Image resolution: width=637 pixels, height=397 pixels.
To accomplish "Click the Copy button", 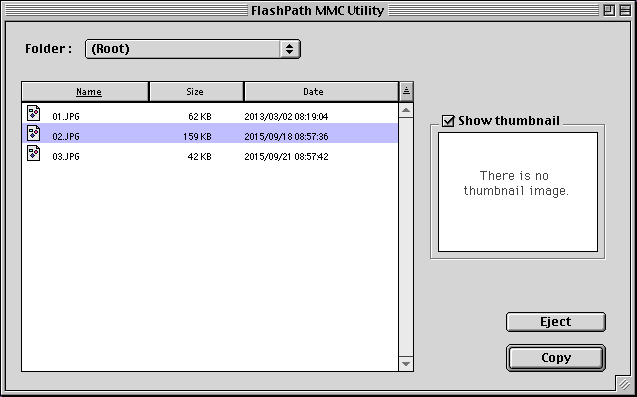I will point(556,358).
